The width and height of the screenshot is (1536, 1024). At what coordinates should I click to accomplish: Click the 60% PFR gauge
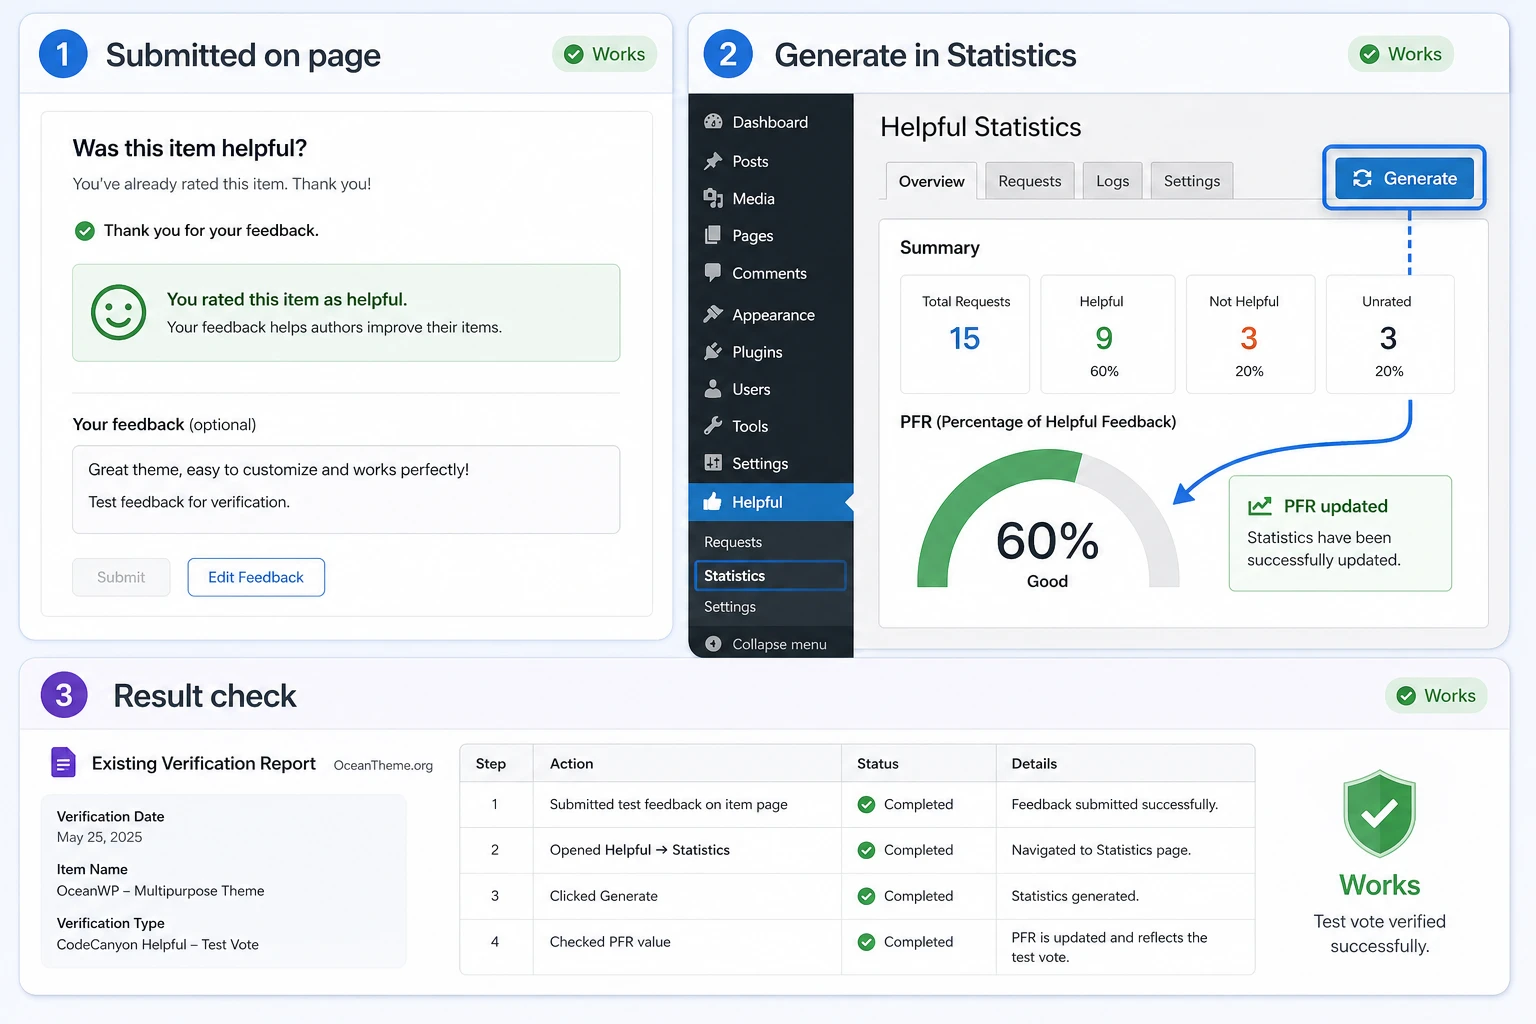[x=1048, y=520]
